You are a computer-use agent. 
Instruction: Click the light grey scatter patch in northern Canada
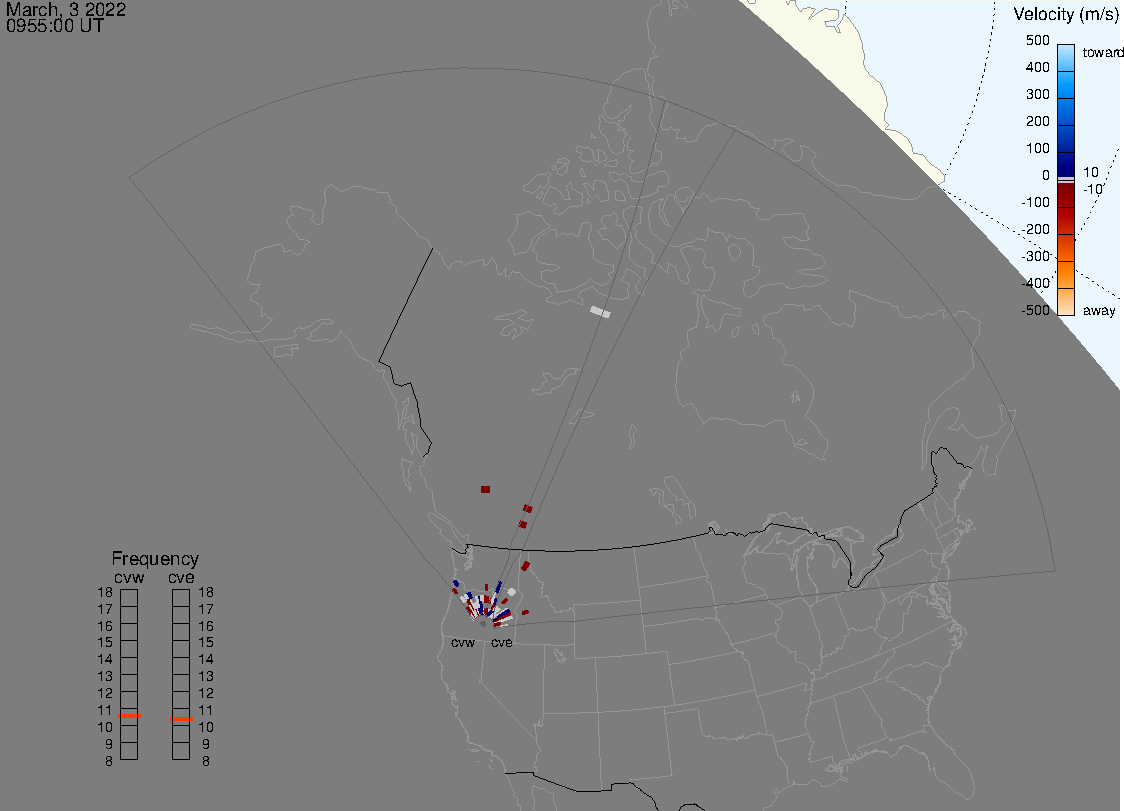tap(600, 312)
